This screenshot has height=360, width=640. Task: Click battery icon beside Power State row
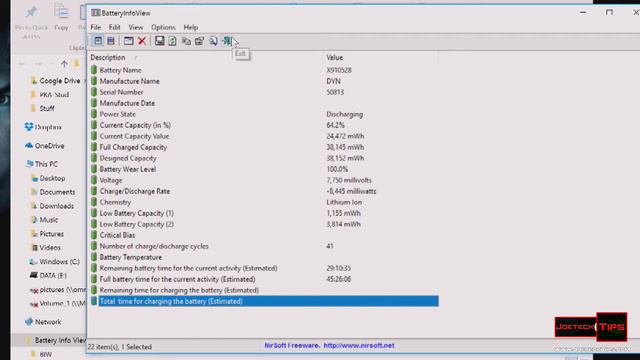[94, 114]
